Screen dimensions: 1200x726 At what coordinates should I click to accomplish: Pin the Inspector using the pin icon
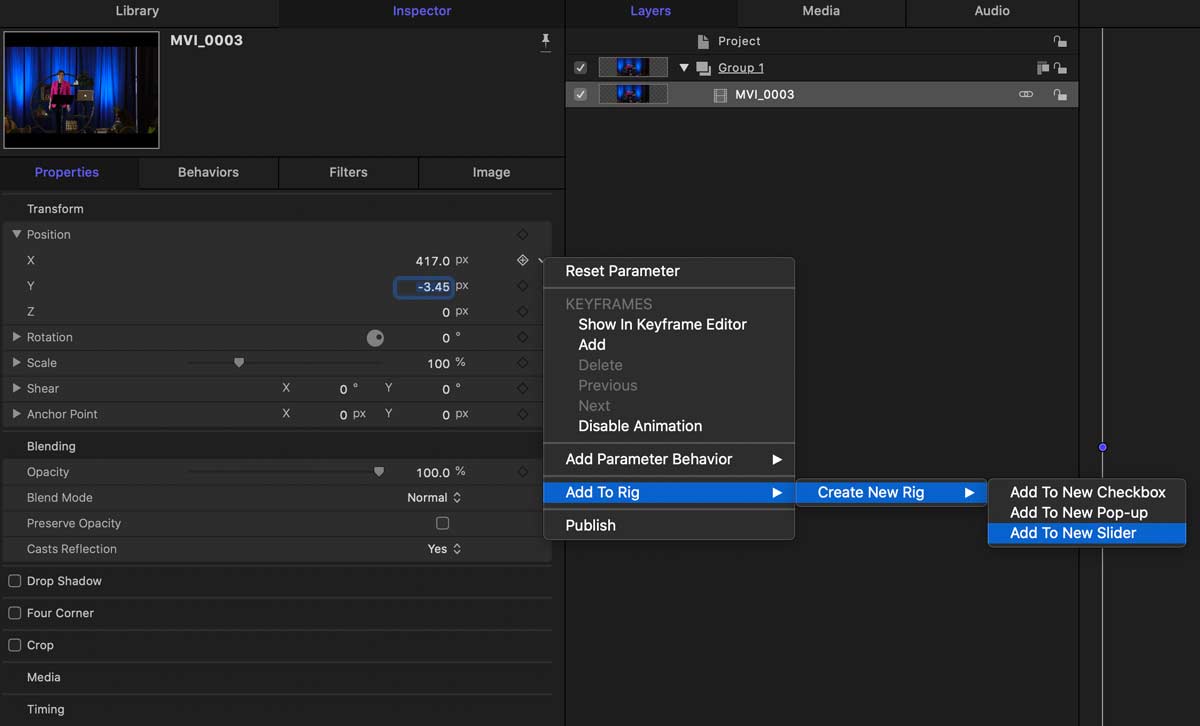pyautogui.click(x=545, y=41)
